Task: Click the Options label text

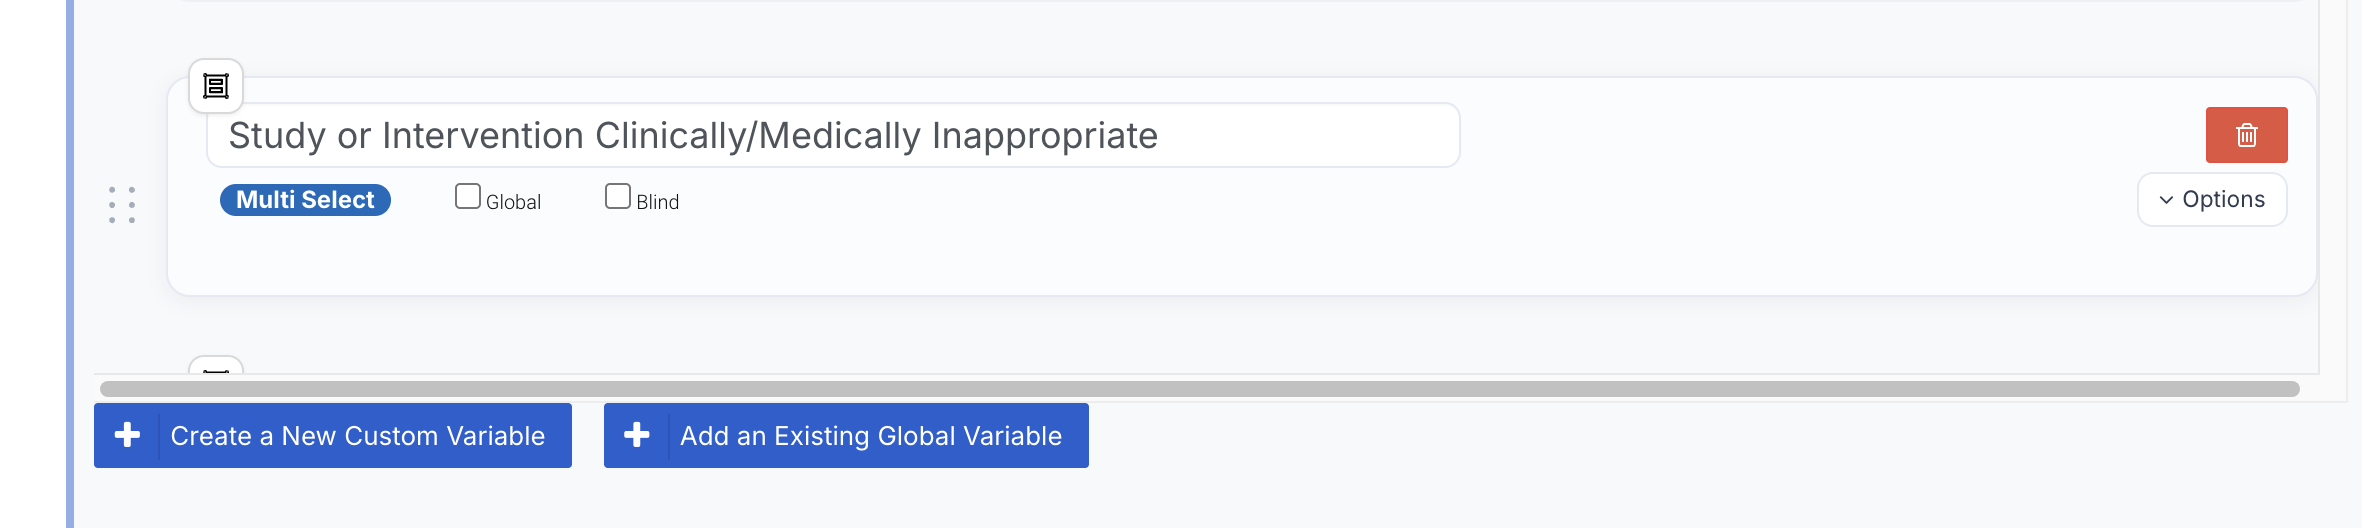Action: click(x=2223, y=200)
